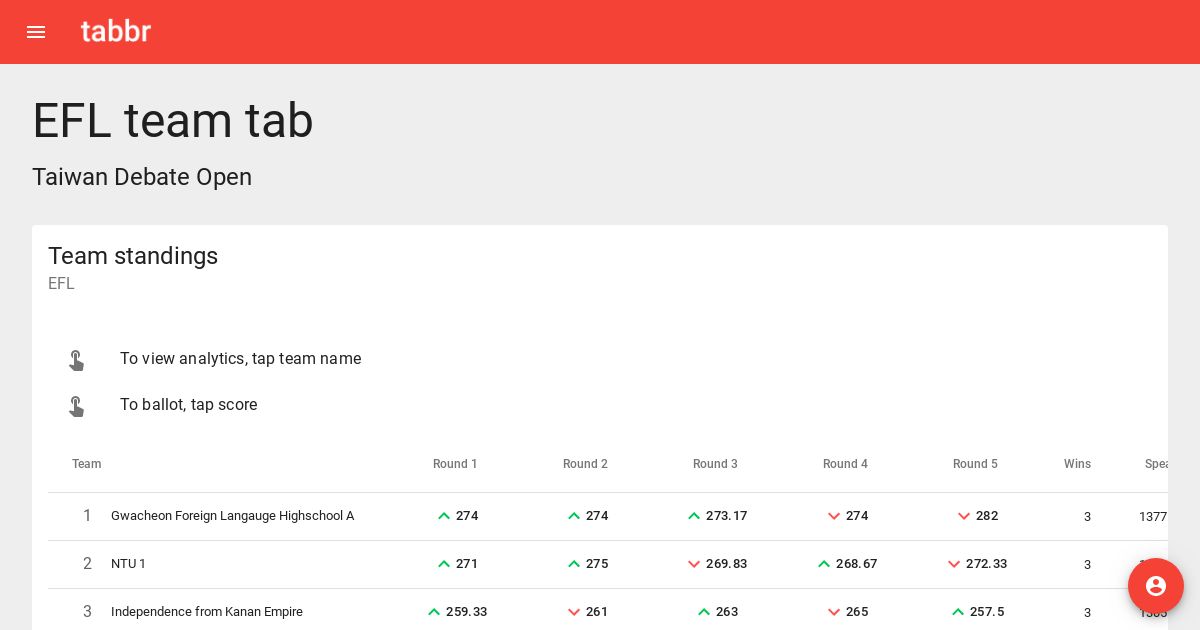Click the win arrow before Gwacheon 273.17
This screenshot has height=630, width=1200.
pos(694,516)
